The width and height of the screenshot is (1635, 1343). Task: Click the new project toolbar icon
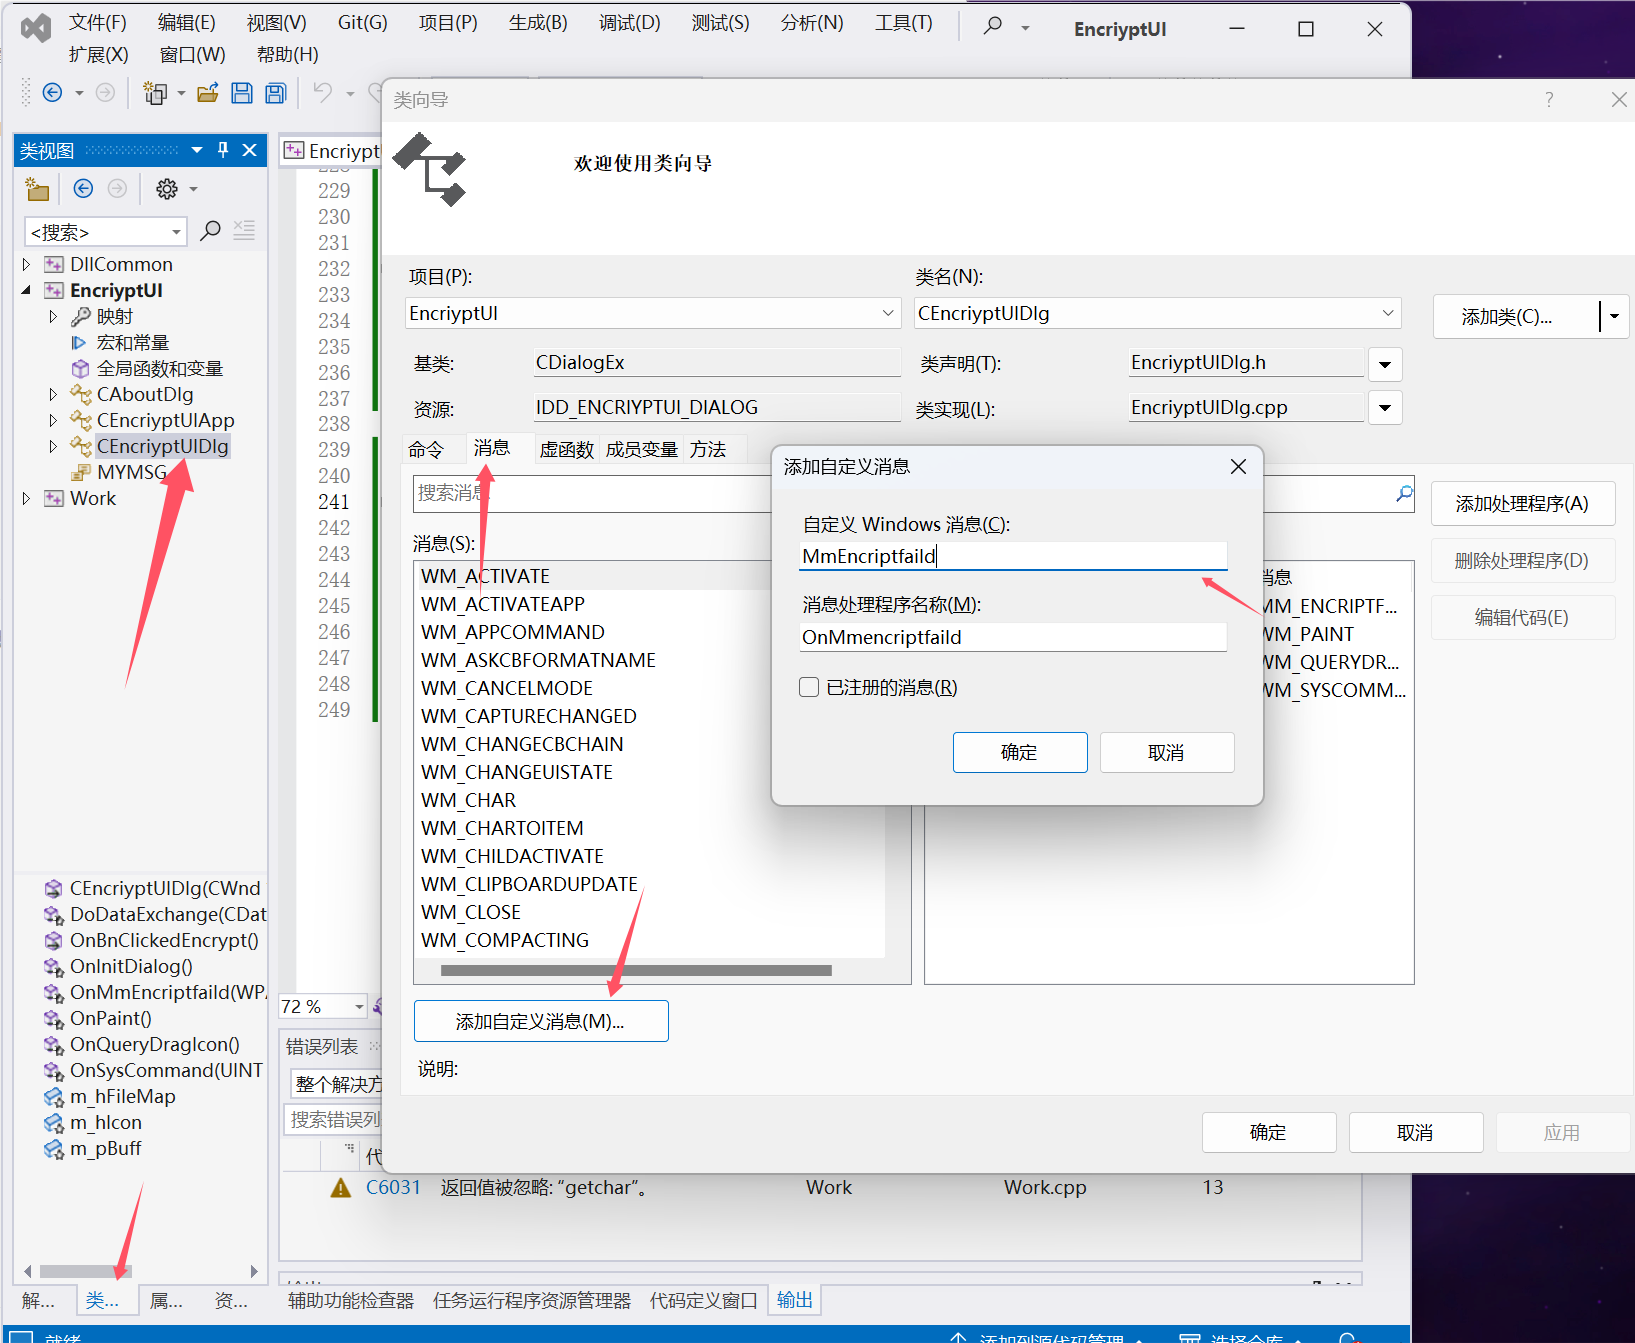(x=155, y=93)
